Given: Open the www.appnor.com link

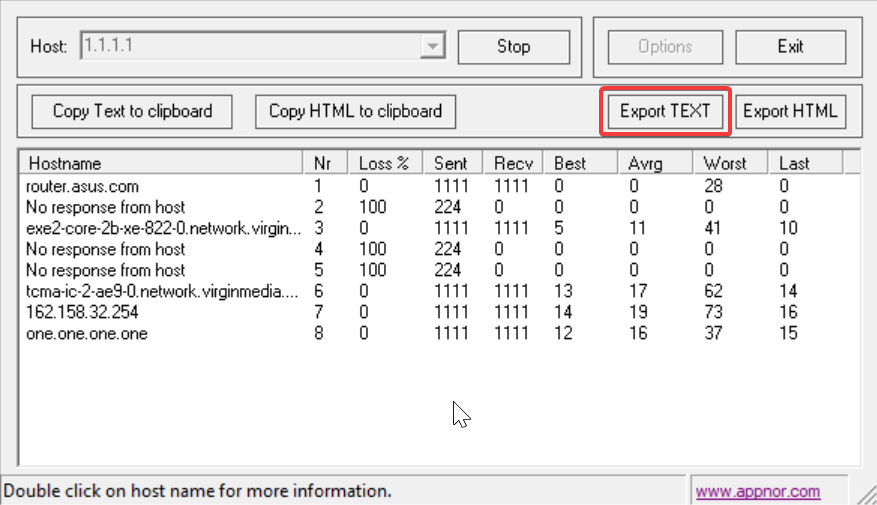Looking at the screenshot, I should (757, 491).
